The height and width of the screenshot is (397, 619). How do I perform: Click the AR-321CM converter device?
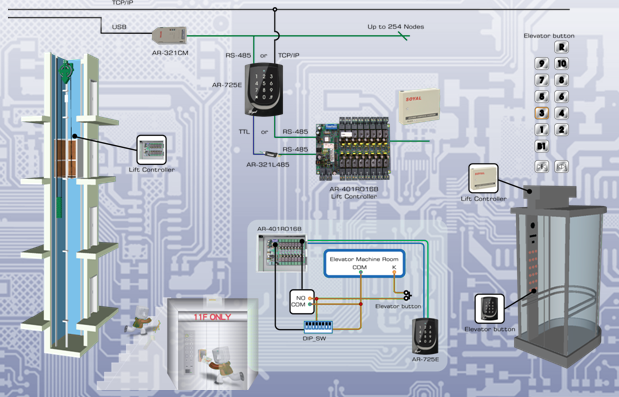tap(169, 35)
